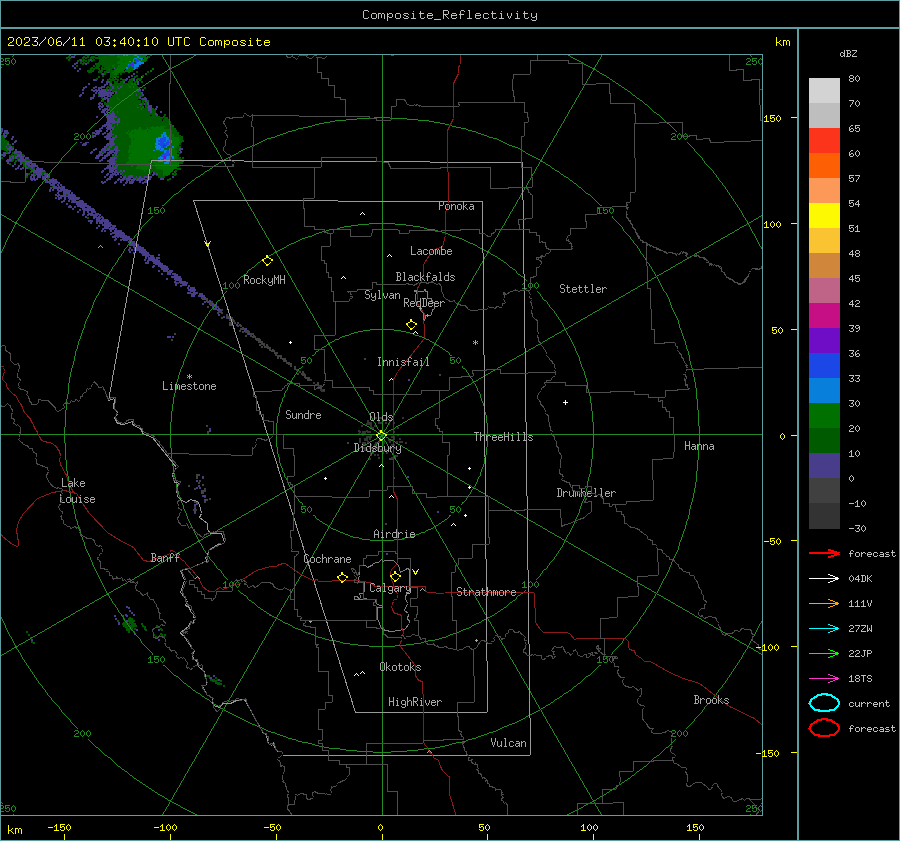Click the Composite_Reflectivity title
This screenshot has height=841, width=900.
pyautogui.click(x=449, y=15)
